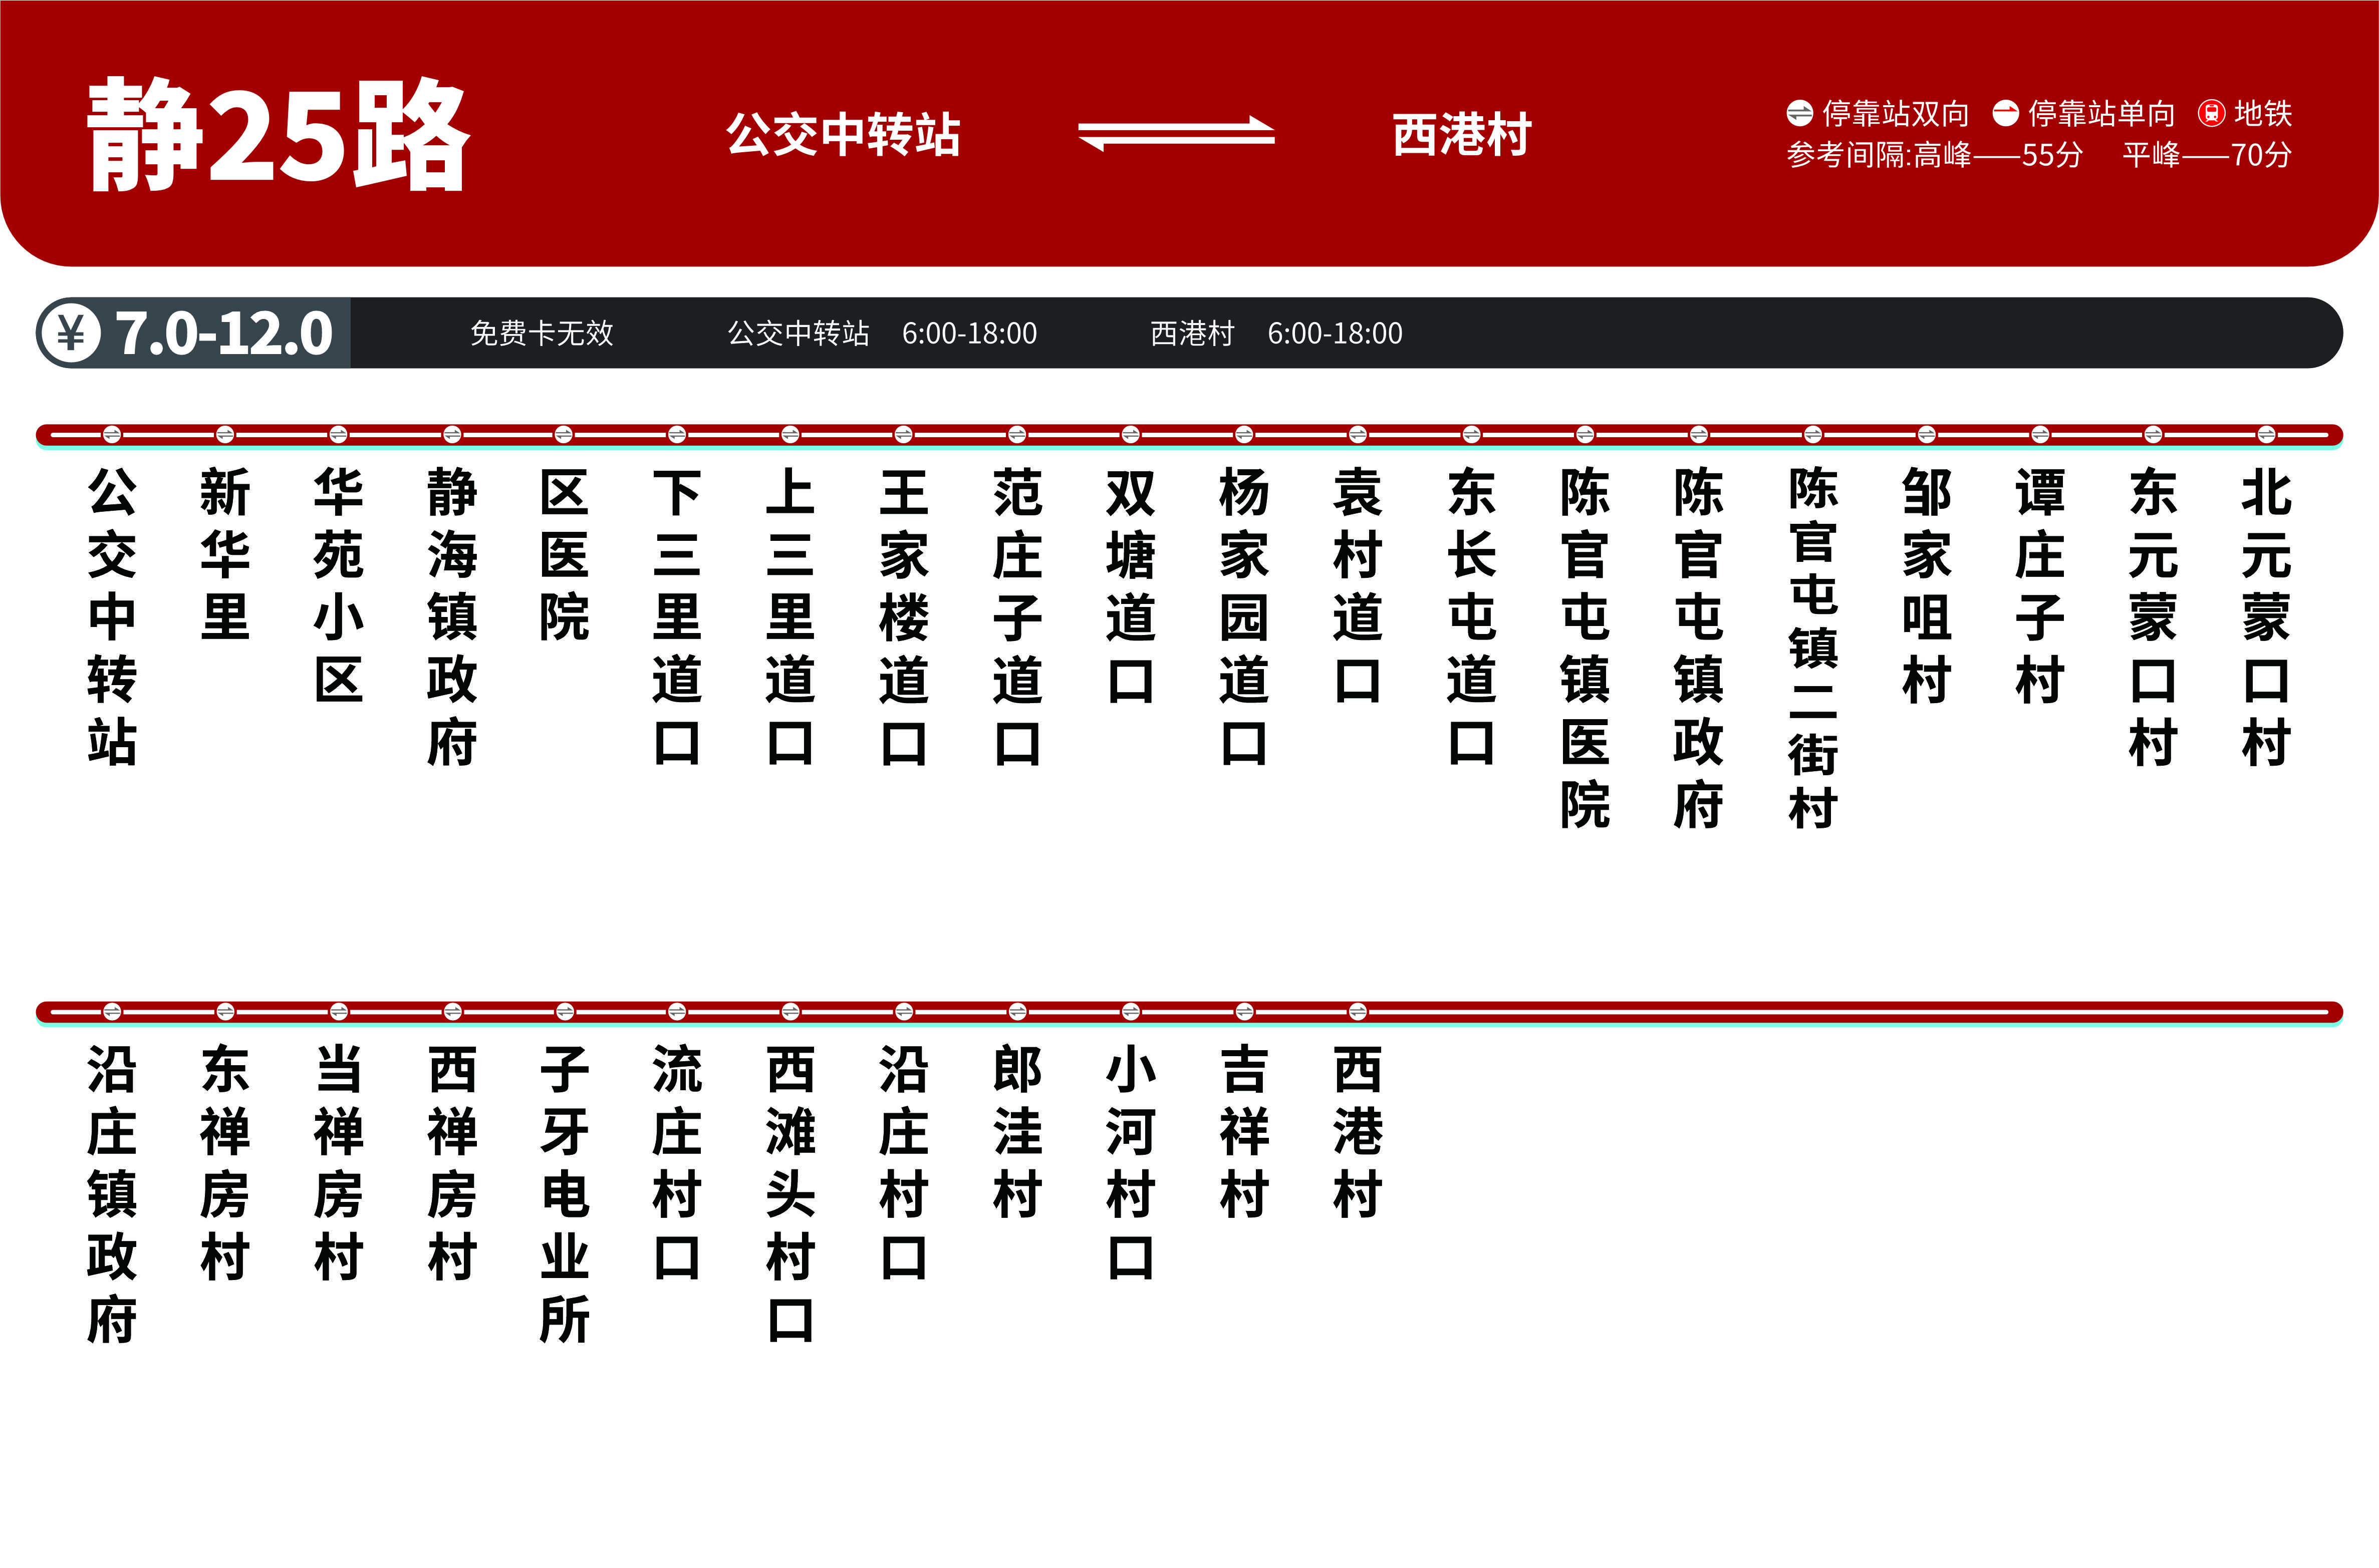Click the two-way stop legend icon
This screenshot has height=1568, width=2379.
coord(1799,113)
